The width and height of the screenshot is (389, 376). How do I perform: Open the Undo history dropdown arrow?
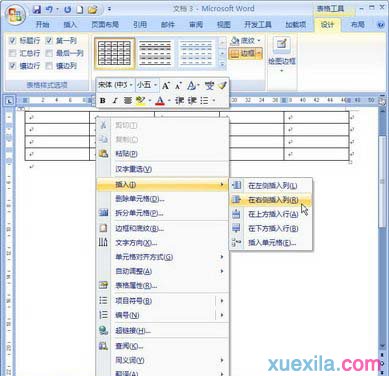(x=57, y=10)
